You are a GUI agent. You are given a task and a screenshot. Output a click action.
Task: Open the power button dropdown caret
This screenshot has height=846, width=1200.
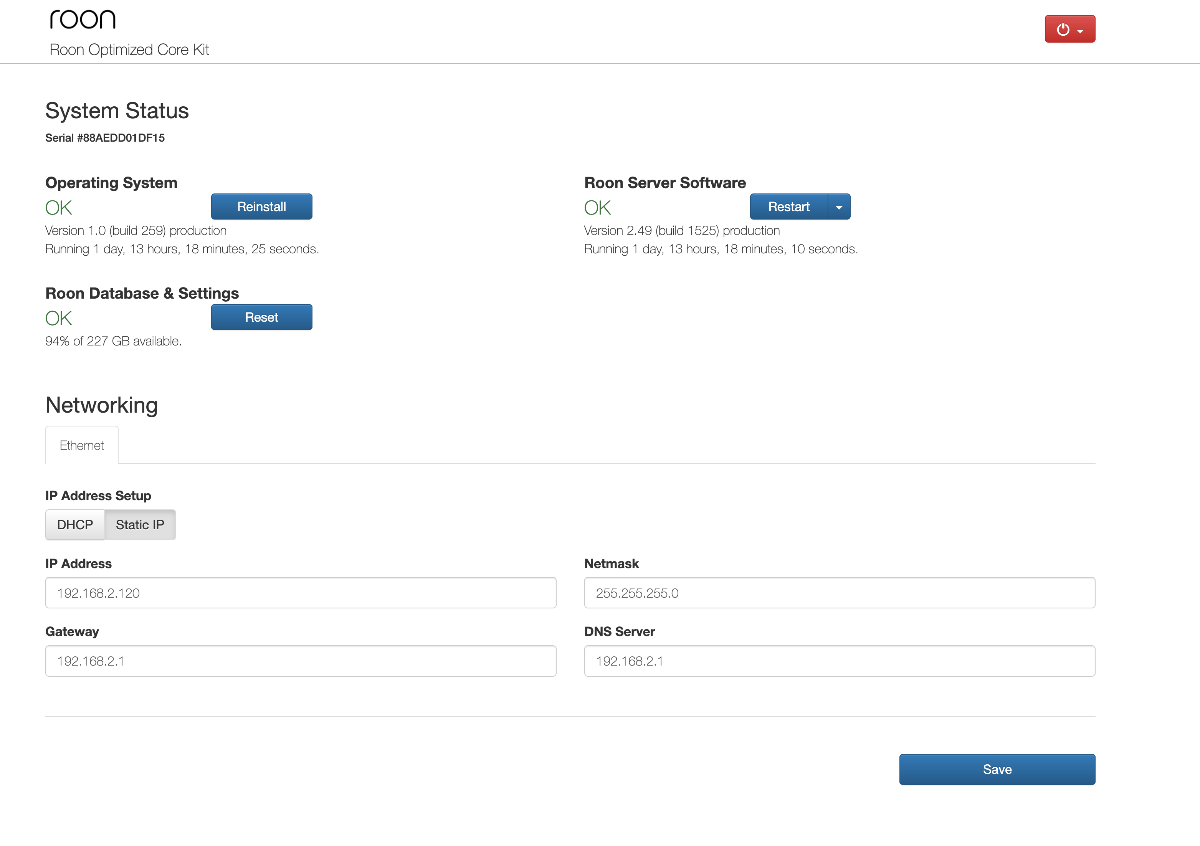click(1081, 31)
